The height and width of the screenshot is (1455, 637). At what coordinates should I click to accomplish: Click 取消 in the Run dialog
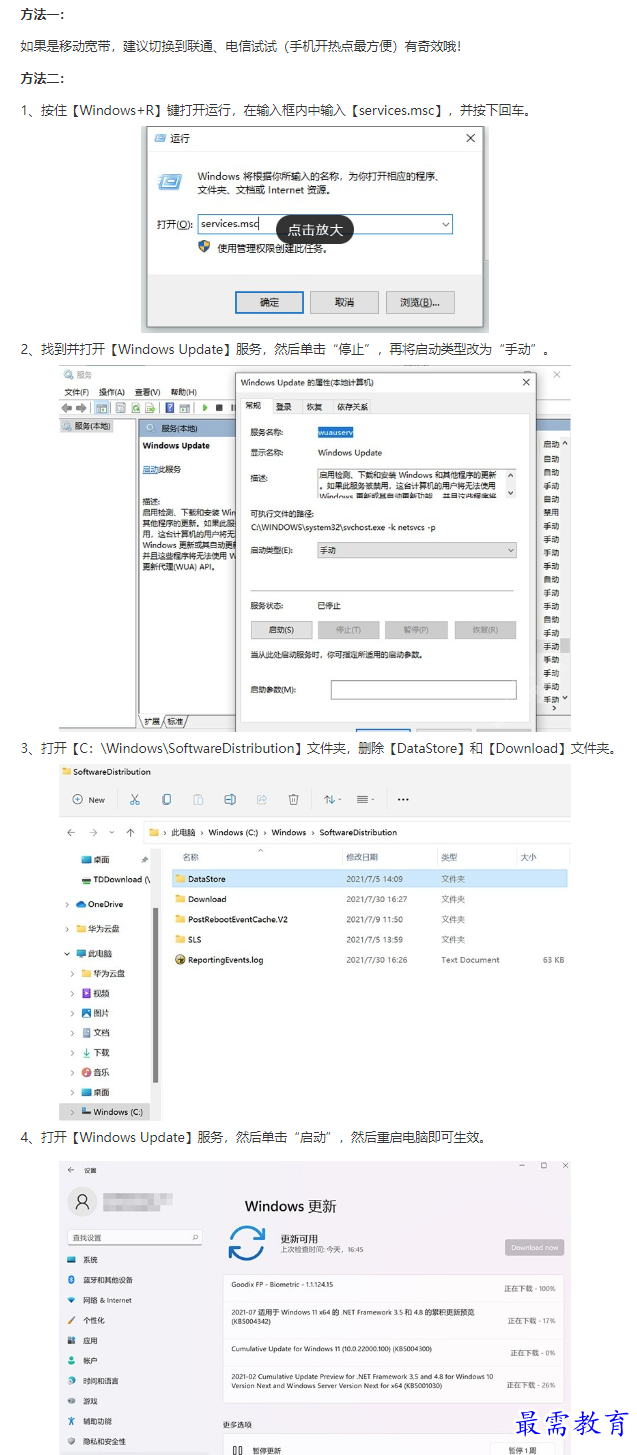point(344,302)
